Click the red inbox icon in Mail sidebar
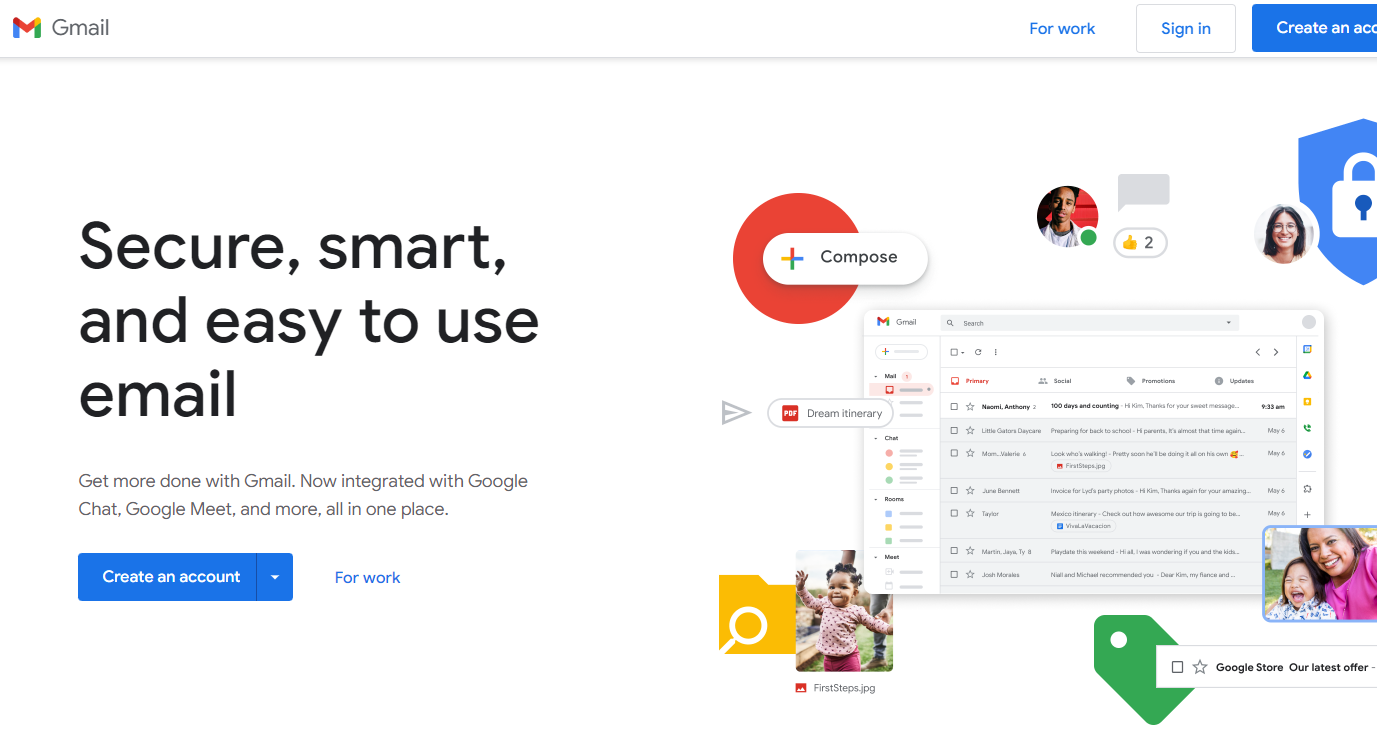The height and width of the screenshot is (752, 1377). 889,389
